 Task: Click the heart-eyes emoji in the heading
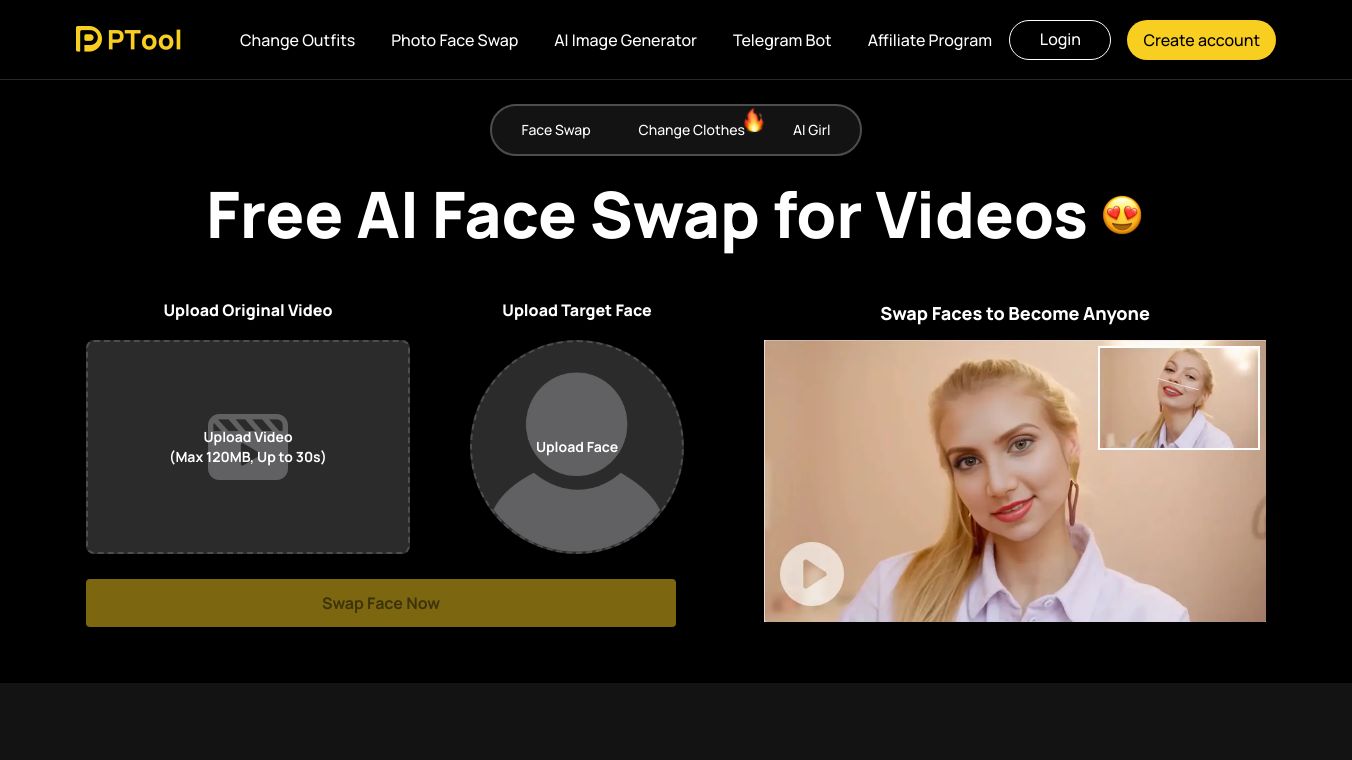point(1122,215)
